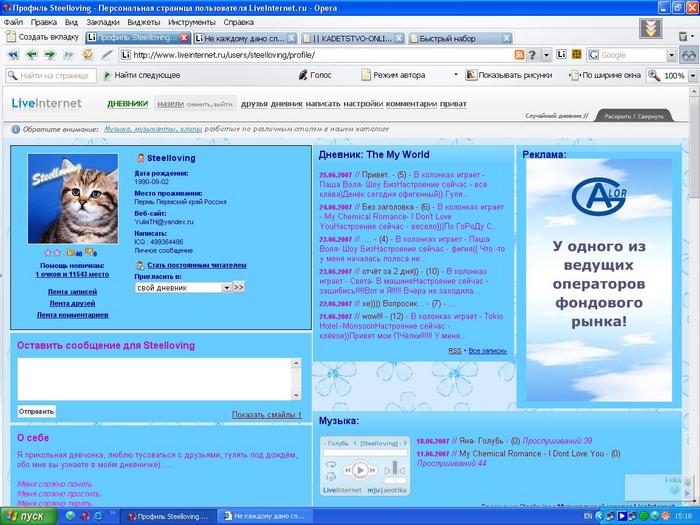Play the track in the music player
The image size is (700, 525).
[360, 470]
